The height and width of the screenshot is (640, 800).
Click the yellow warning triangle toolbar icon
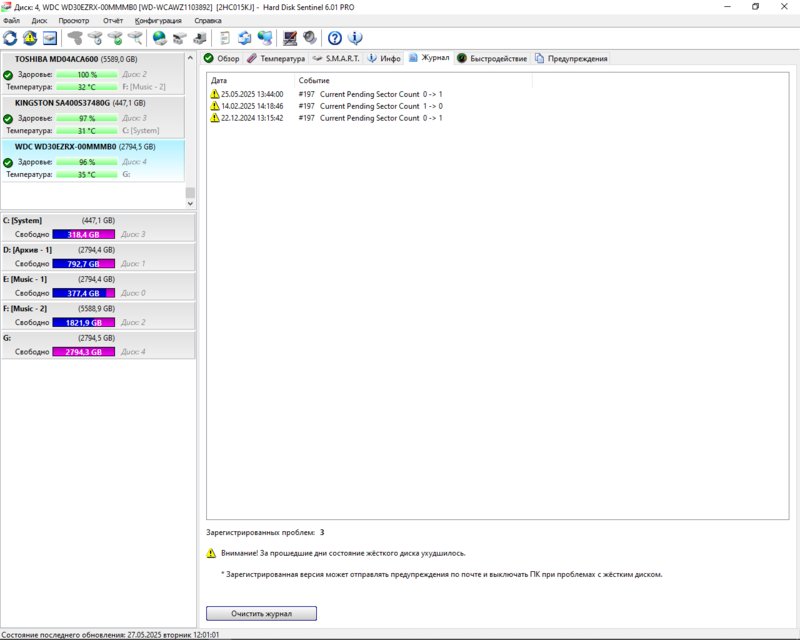[x=30, y=38]
